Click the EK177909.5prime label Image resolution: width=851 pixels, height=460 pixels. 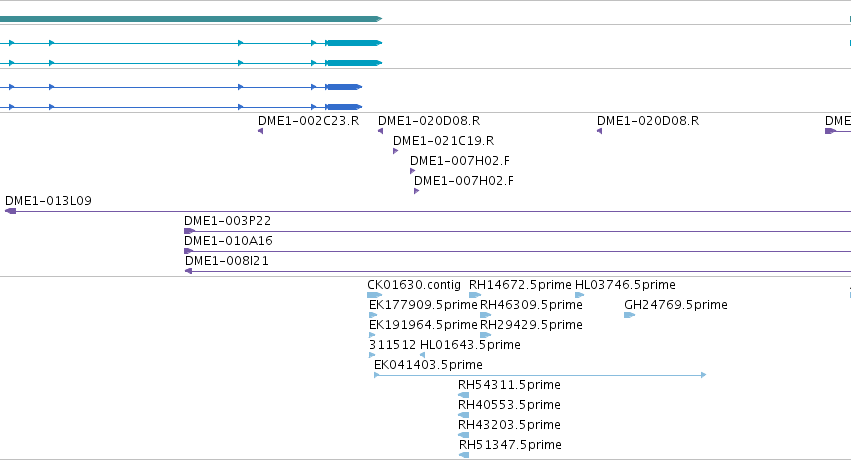(x=423, y=305)
